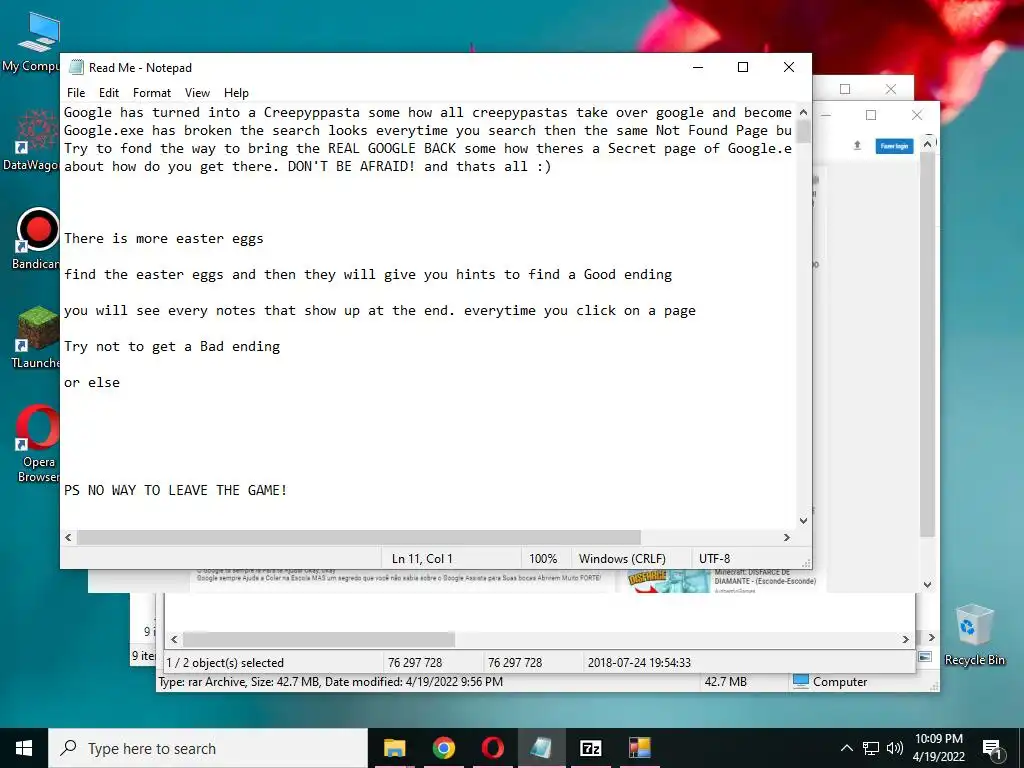
Task: Open the Notepad Edit menu
Action: pos(108,93)
